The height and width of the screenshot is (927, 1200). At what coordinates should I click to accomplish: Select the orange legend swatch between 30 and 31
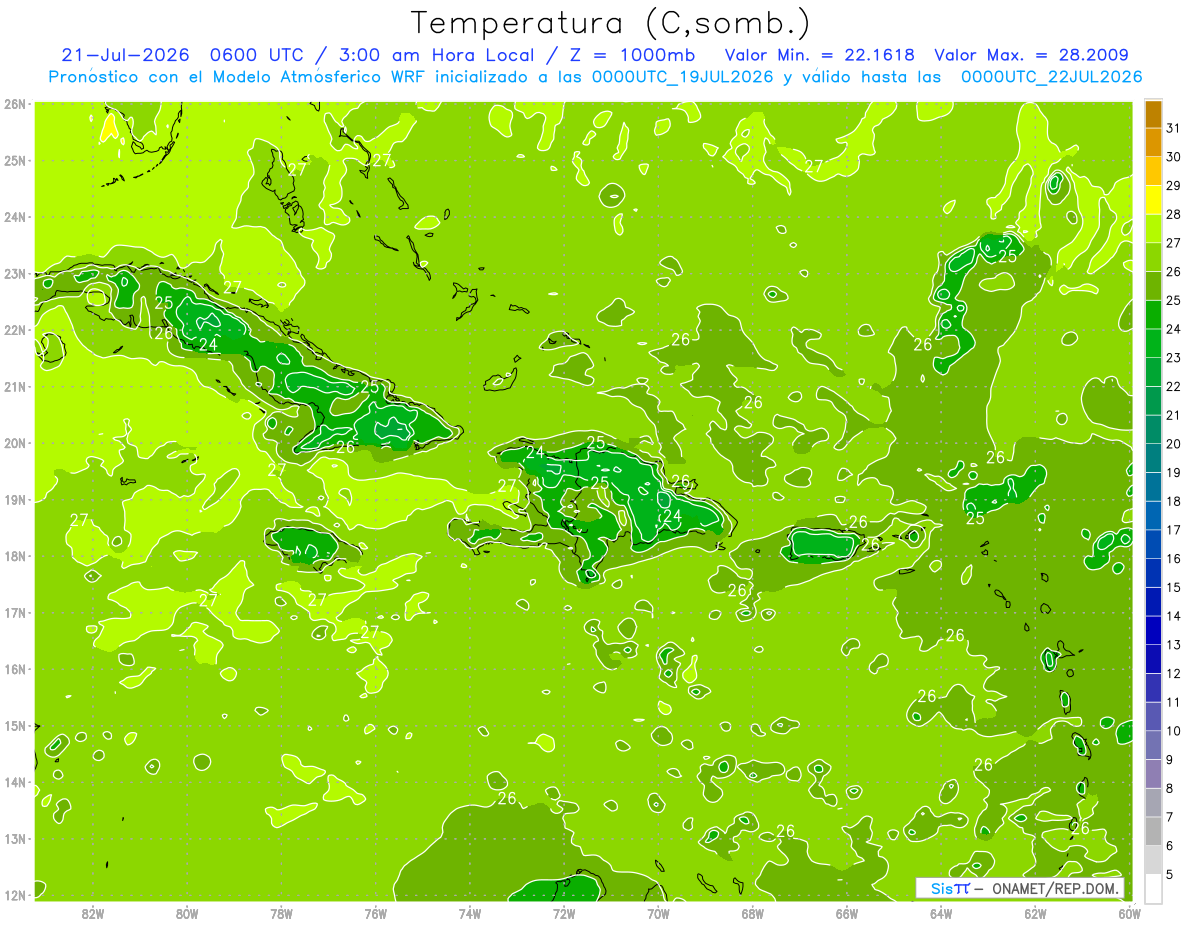(1153, 142)
